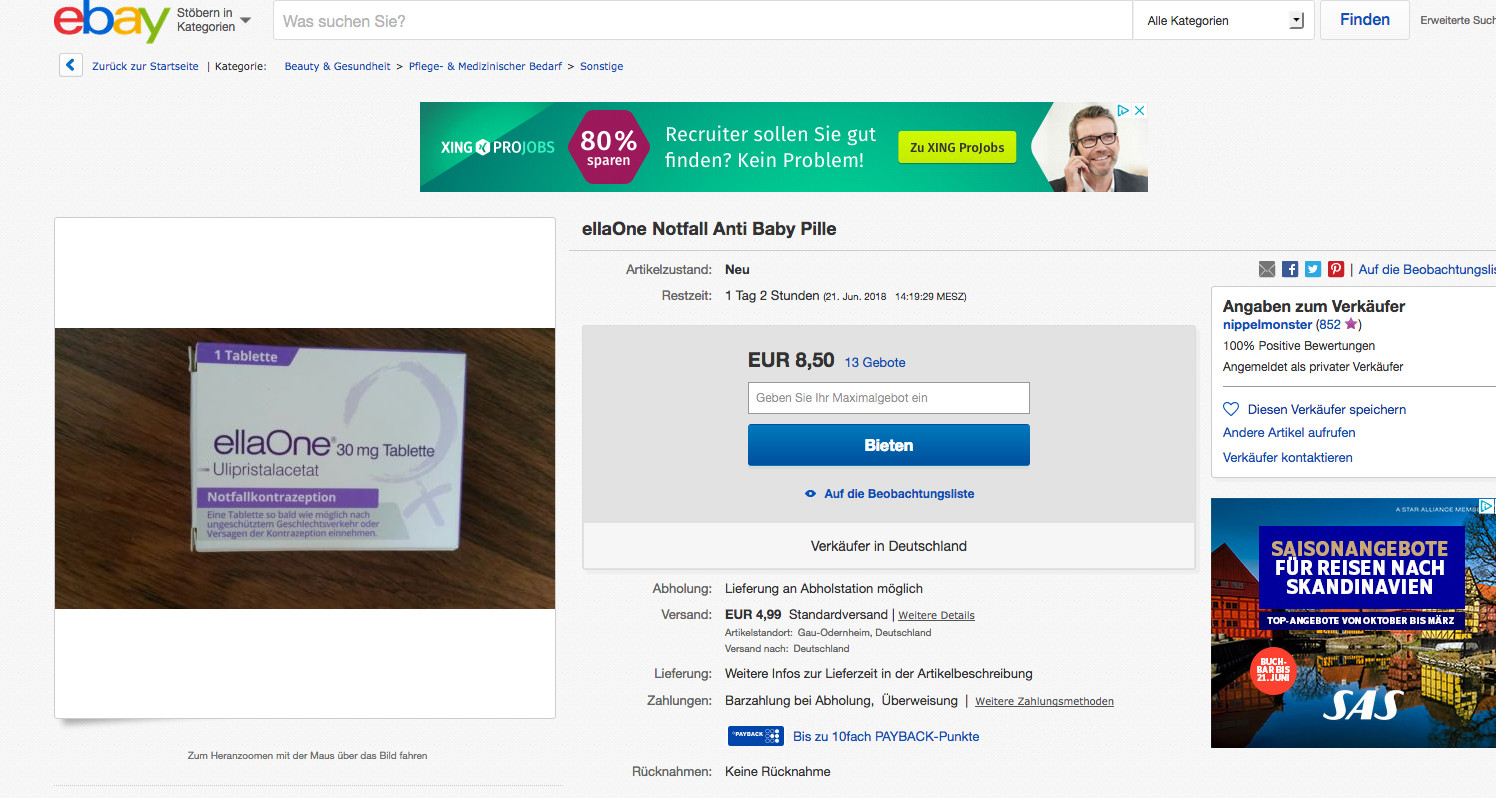
Task: Click the AdChoices icon on XING banner
Action: pos(1123,111)
